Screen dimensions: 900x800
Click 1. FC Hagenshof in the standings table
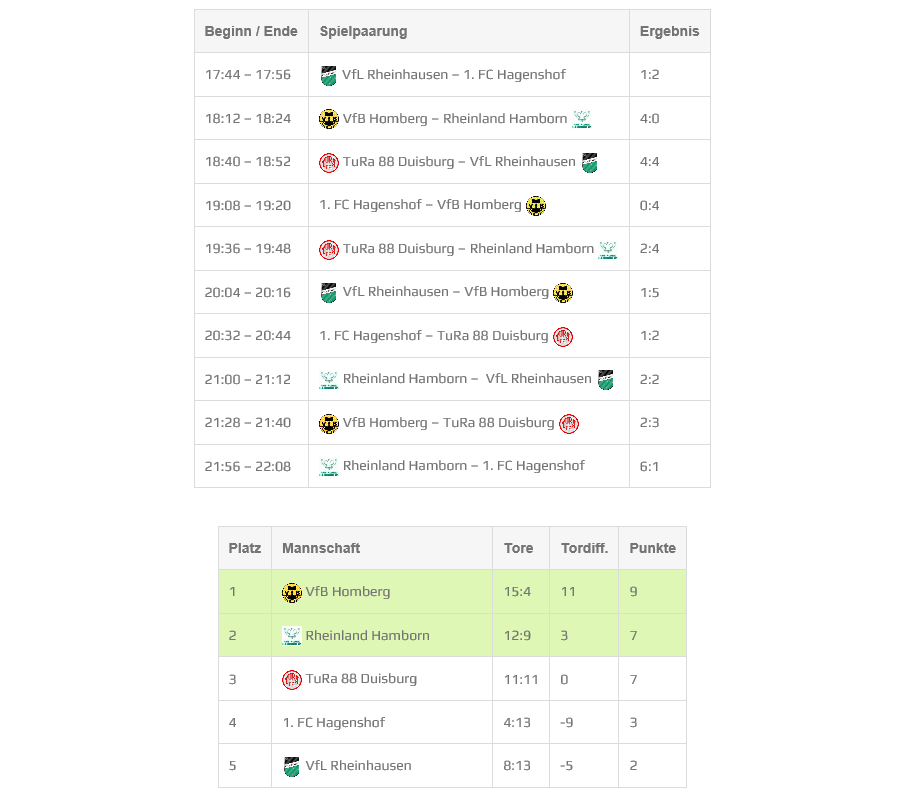[x=333, y=723]
